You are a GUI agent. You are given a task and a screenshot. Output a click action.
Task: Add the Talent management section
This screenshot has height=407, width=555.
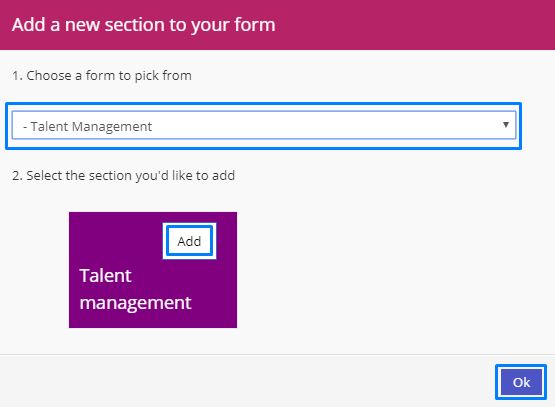189,241
